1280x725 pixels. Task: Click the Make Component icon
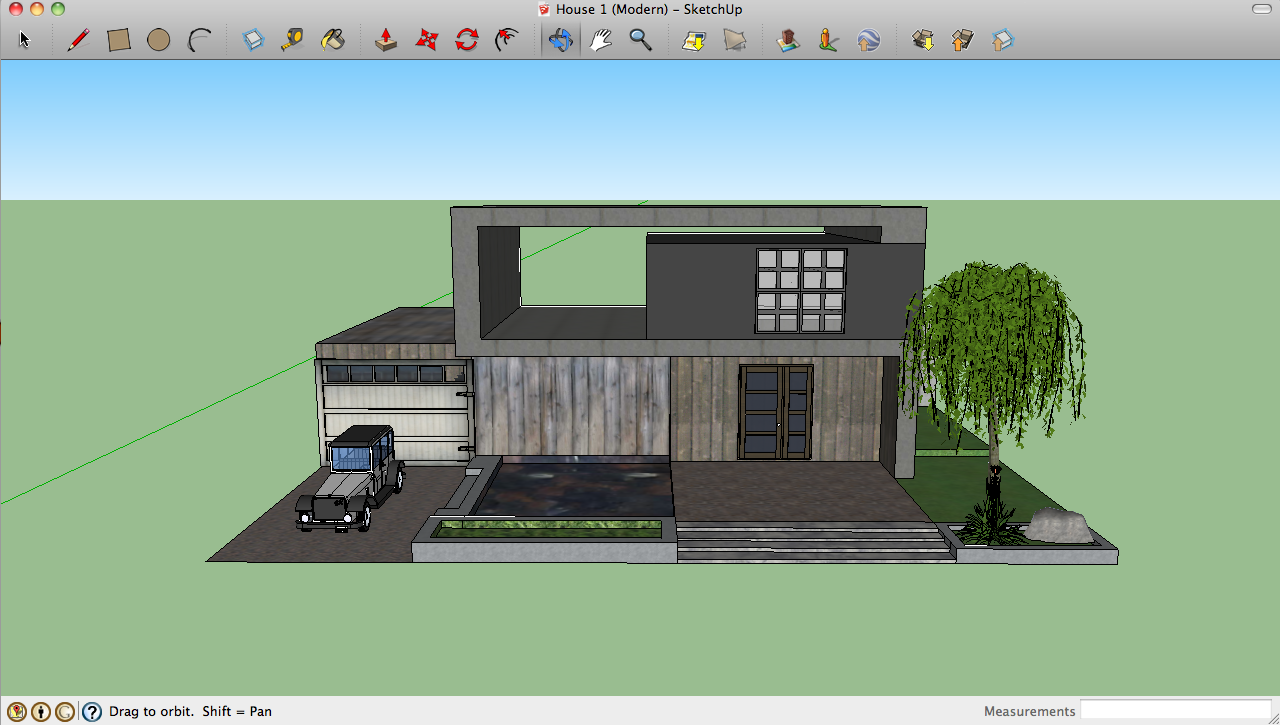[x=253, y=40]
